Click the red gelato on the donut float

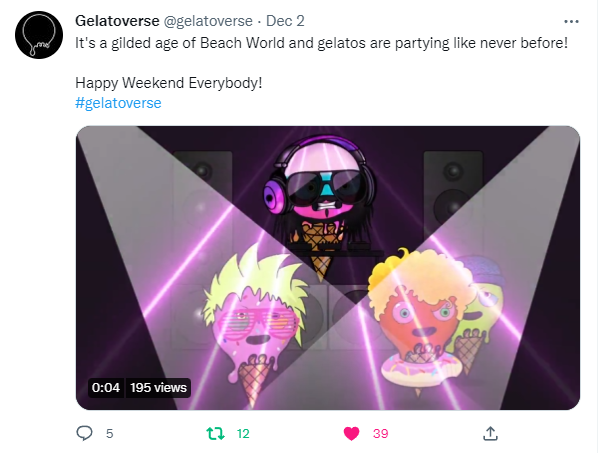420,320
